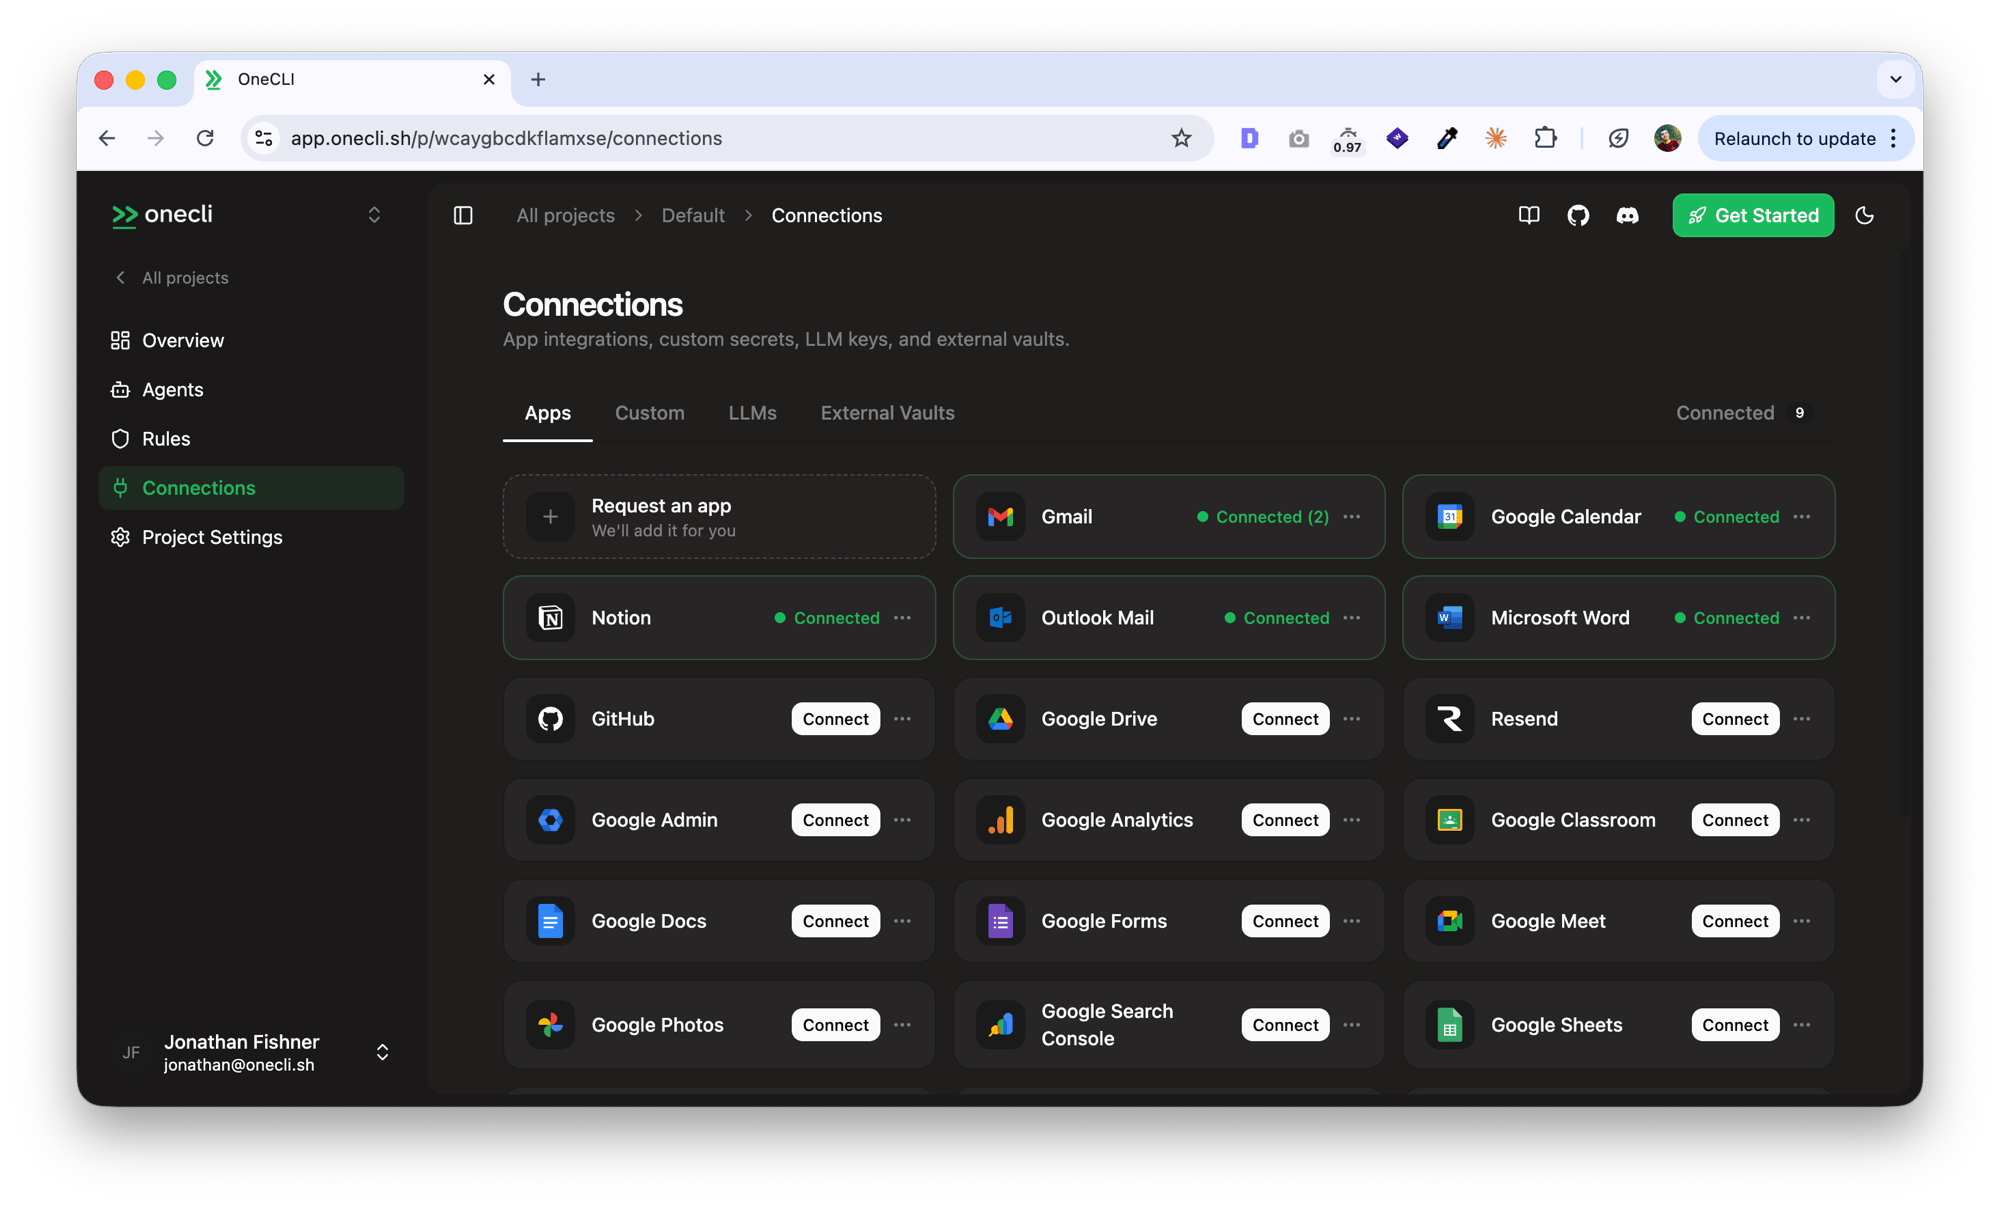The width and height of the screenshot is (2000, 1208).
Task: Toggle the sidebar panel icon
Action: [463, 215]
